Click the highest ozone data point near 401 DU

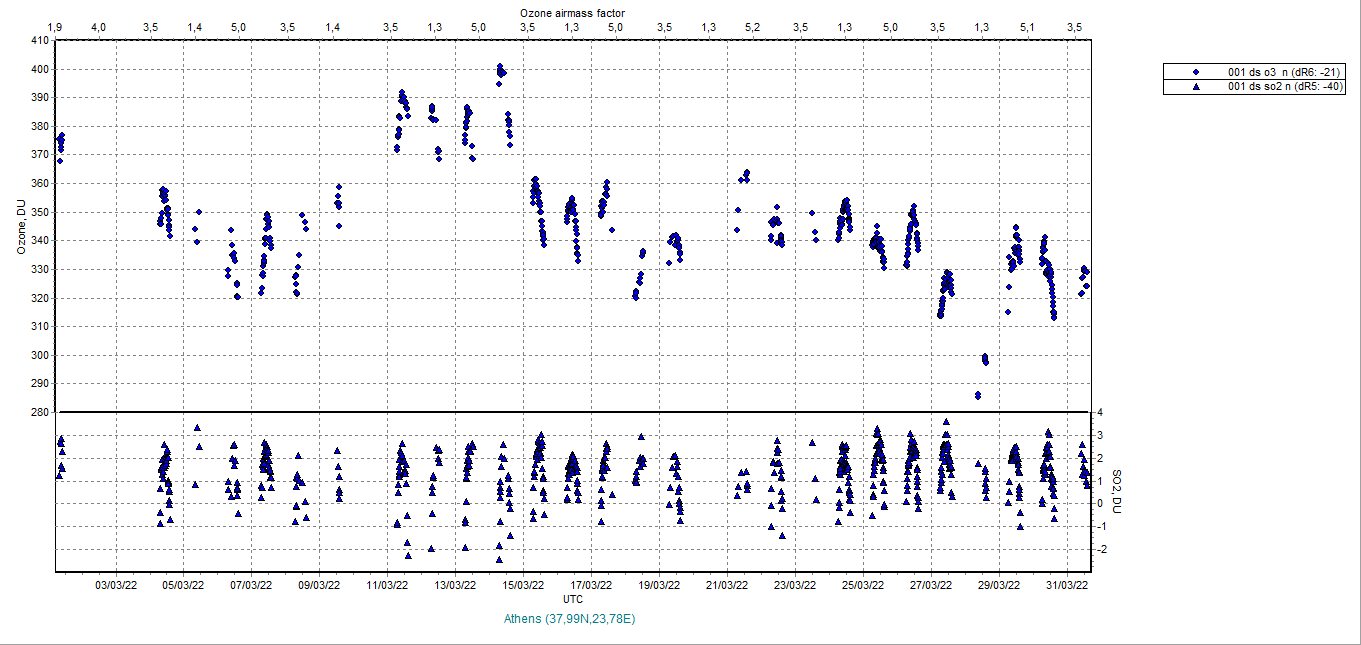(500, 67)
